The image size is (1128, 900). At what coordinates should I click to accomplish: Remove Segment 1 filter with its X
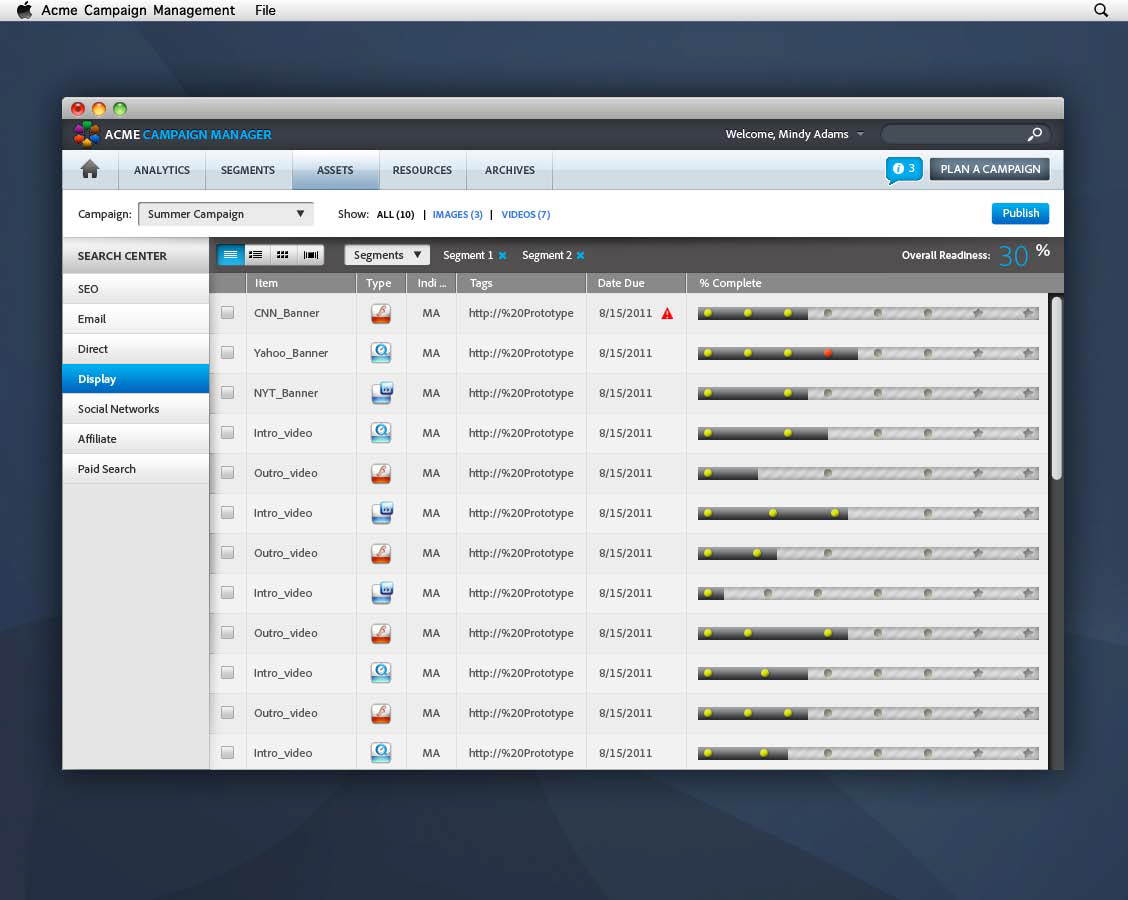pos(503,255)
